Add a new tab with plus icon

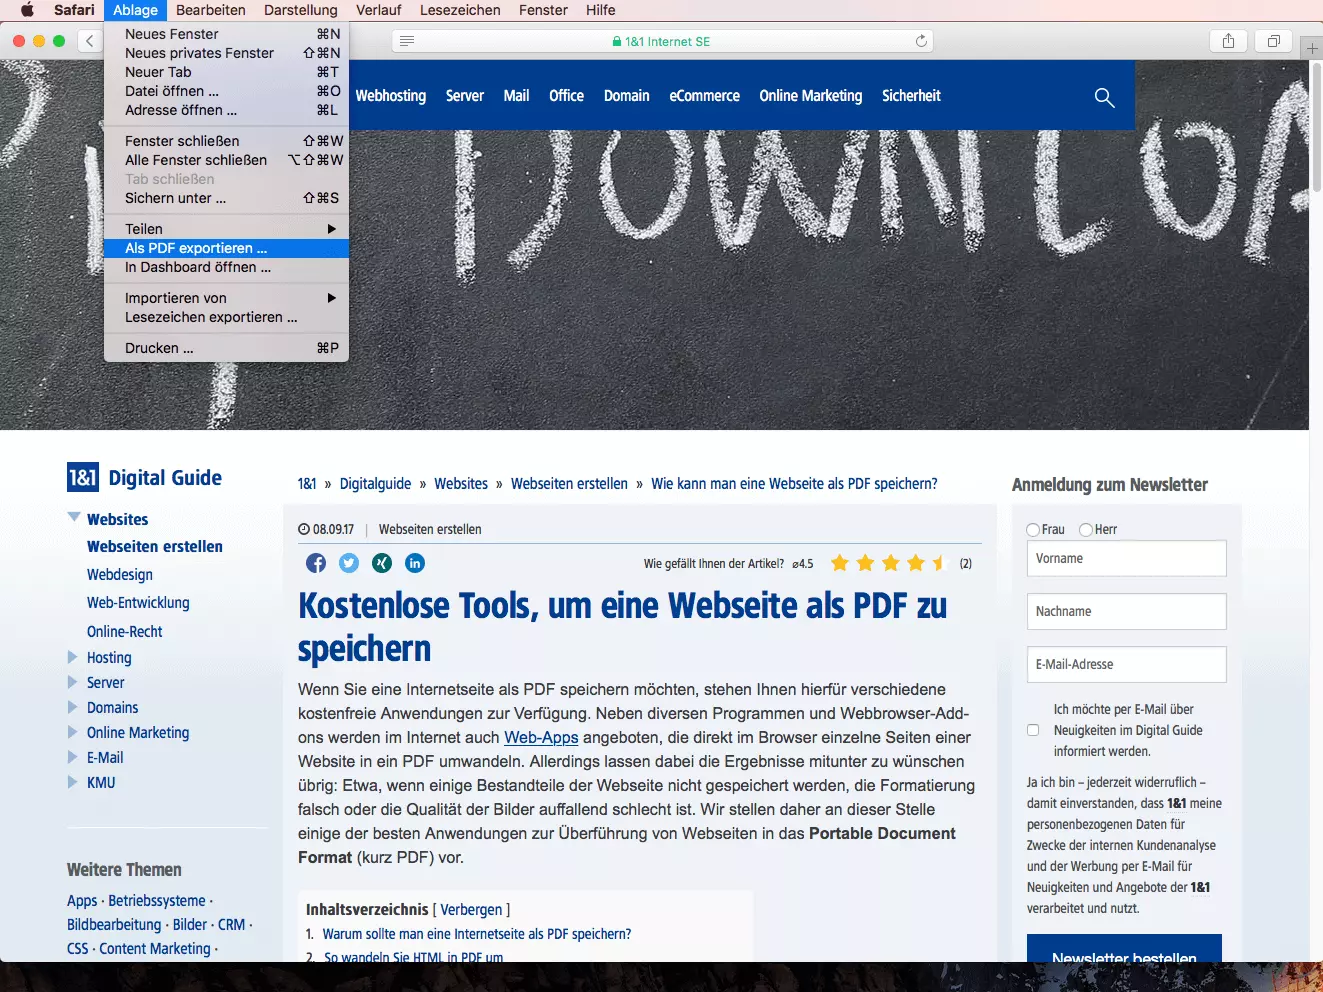[x=1312, y=47]
